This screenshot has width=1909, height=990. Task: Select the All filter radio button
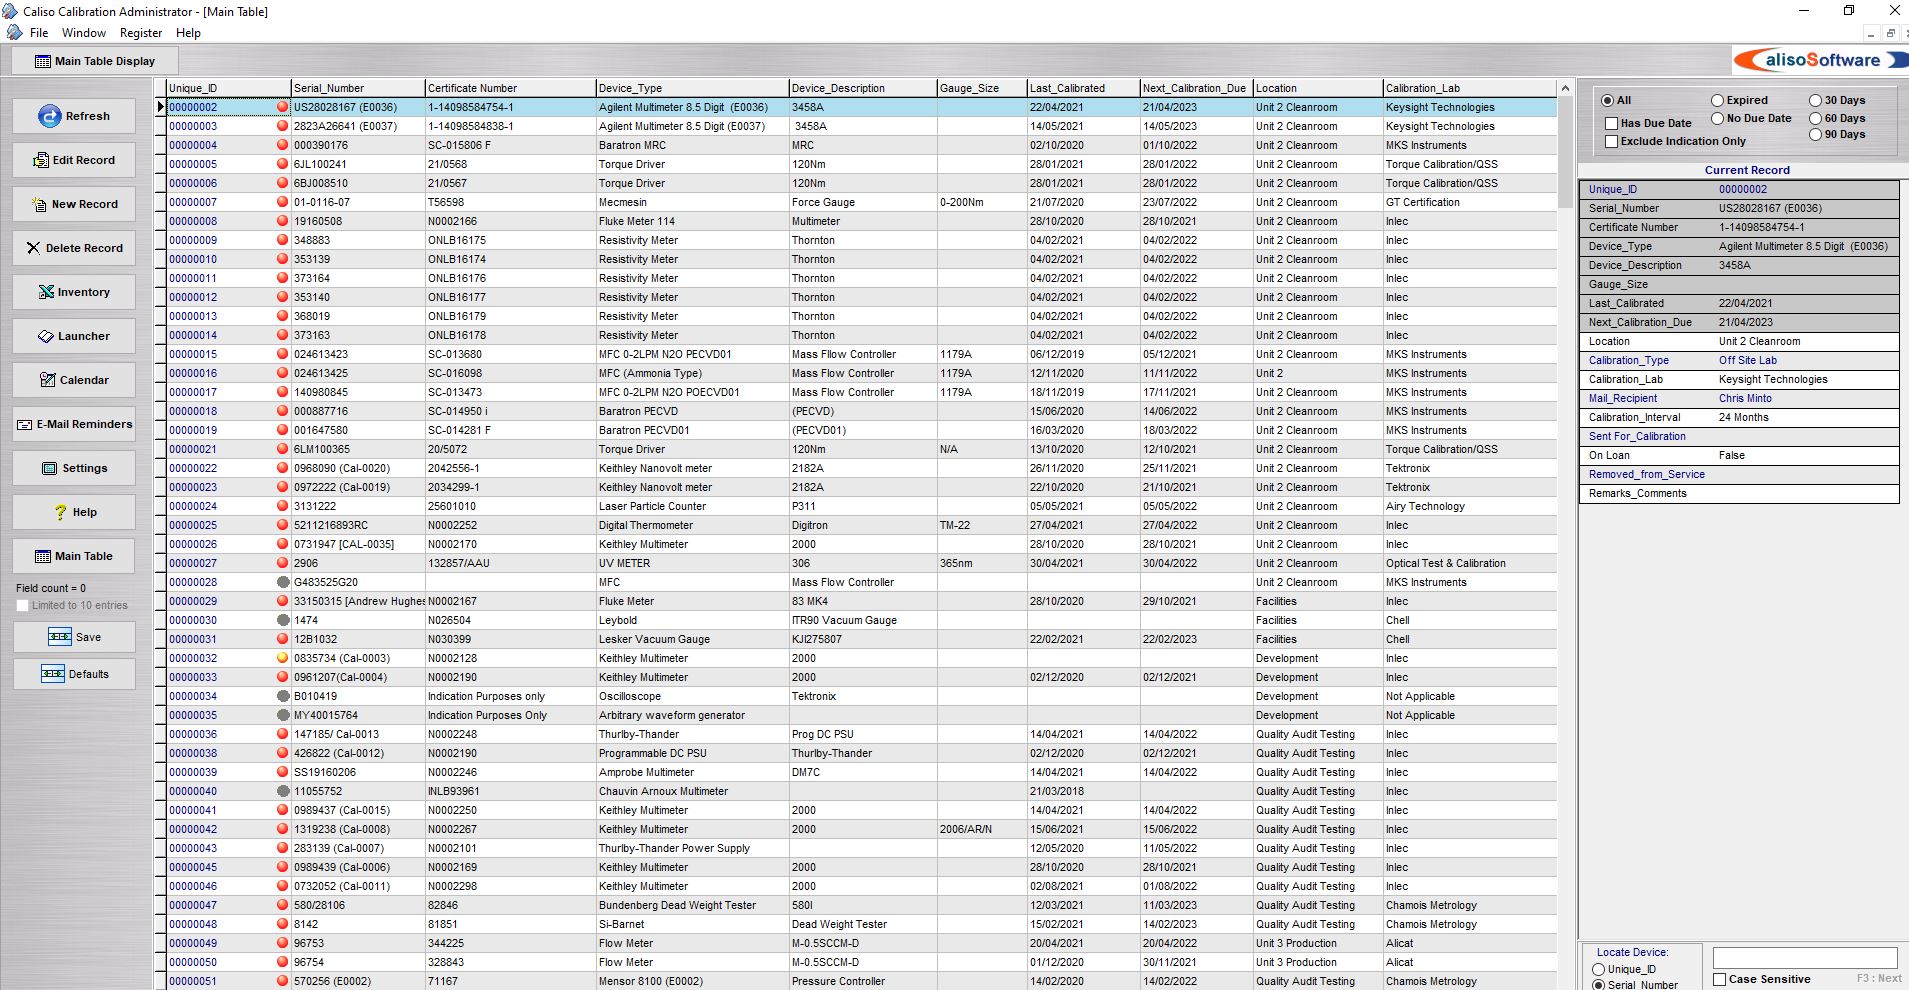[1607, 100]
